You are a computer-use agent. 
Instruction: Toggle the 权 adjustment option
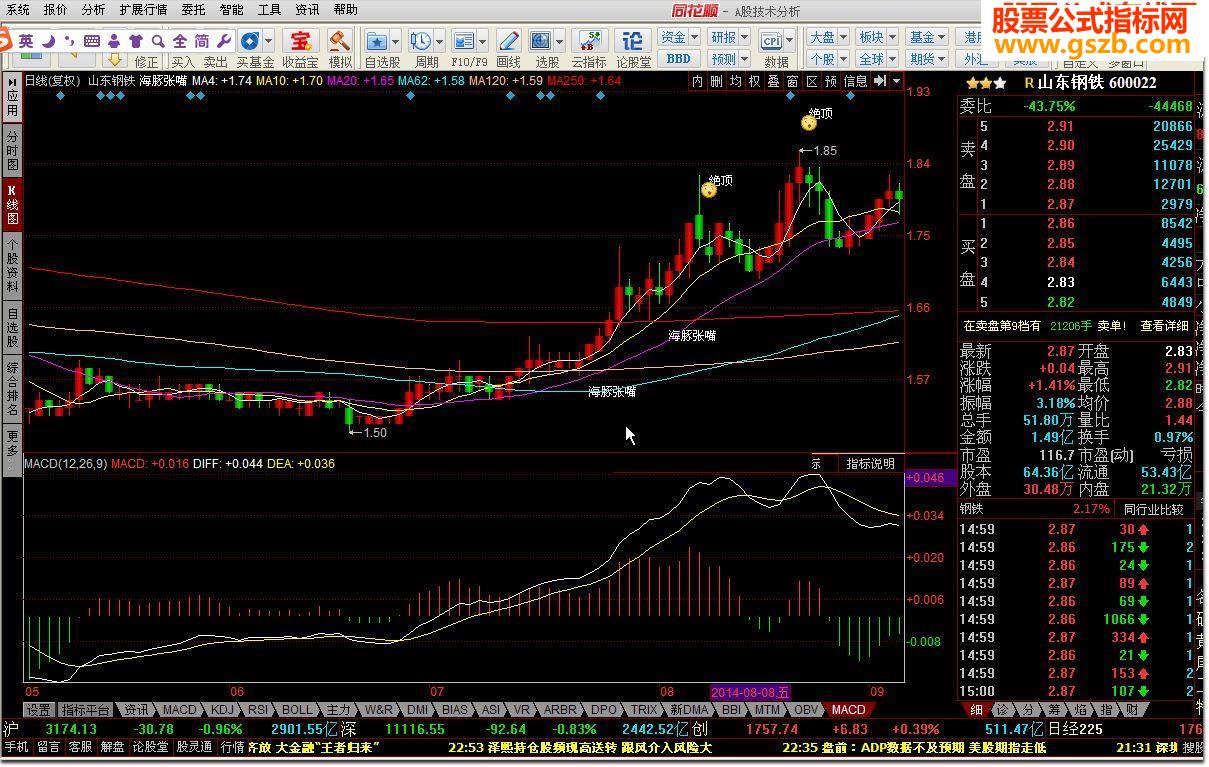tap(755, 81)
